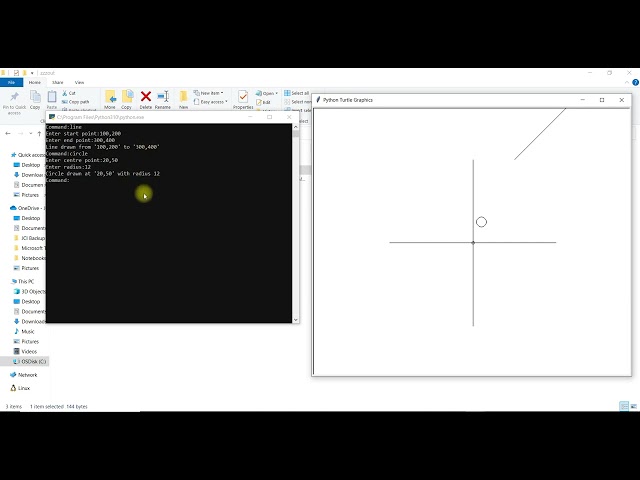Select Network in the navigation pane
Viewport: 640px width, 480px height.
[x=24, y=375]
